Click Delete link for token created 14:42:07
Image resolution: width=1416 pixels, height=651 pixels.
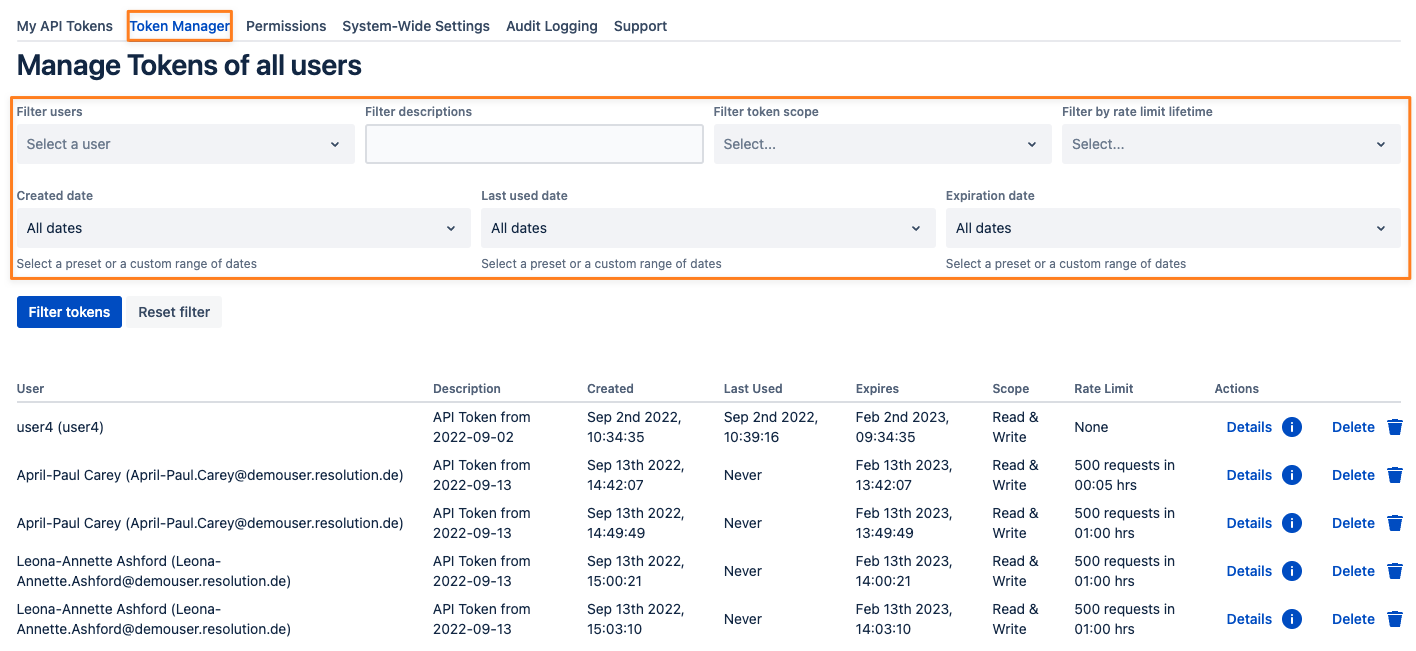[1353, 475]
